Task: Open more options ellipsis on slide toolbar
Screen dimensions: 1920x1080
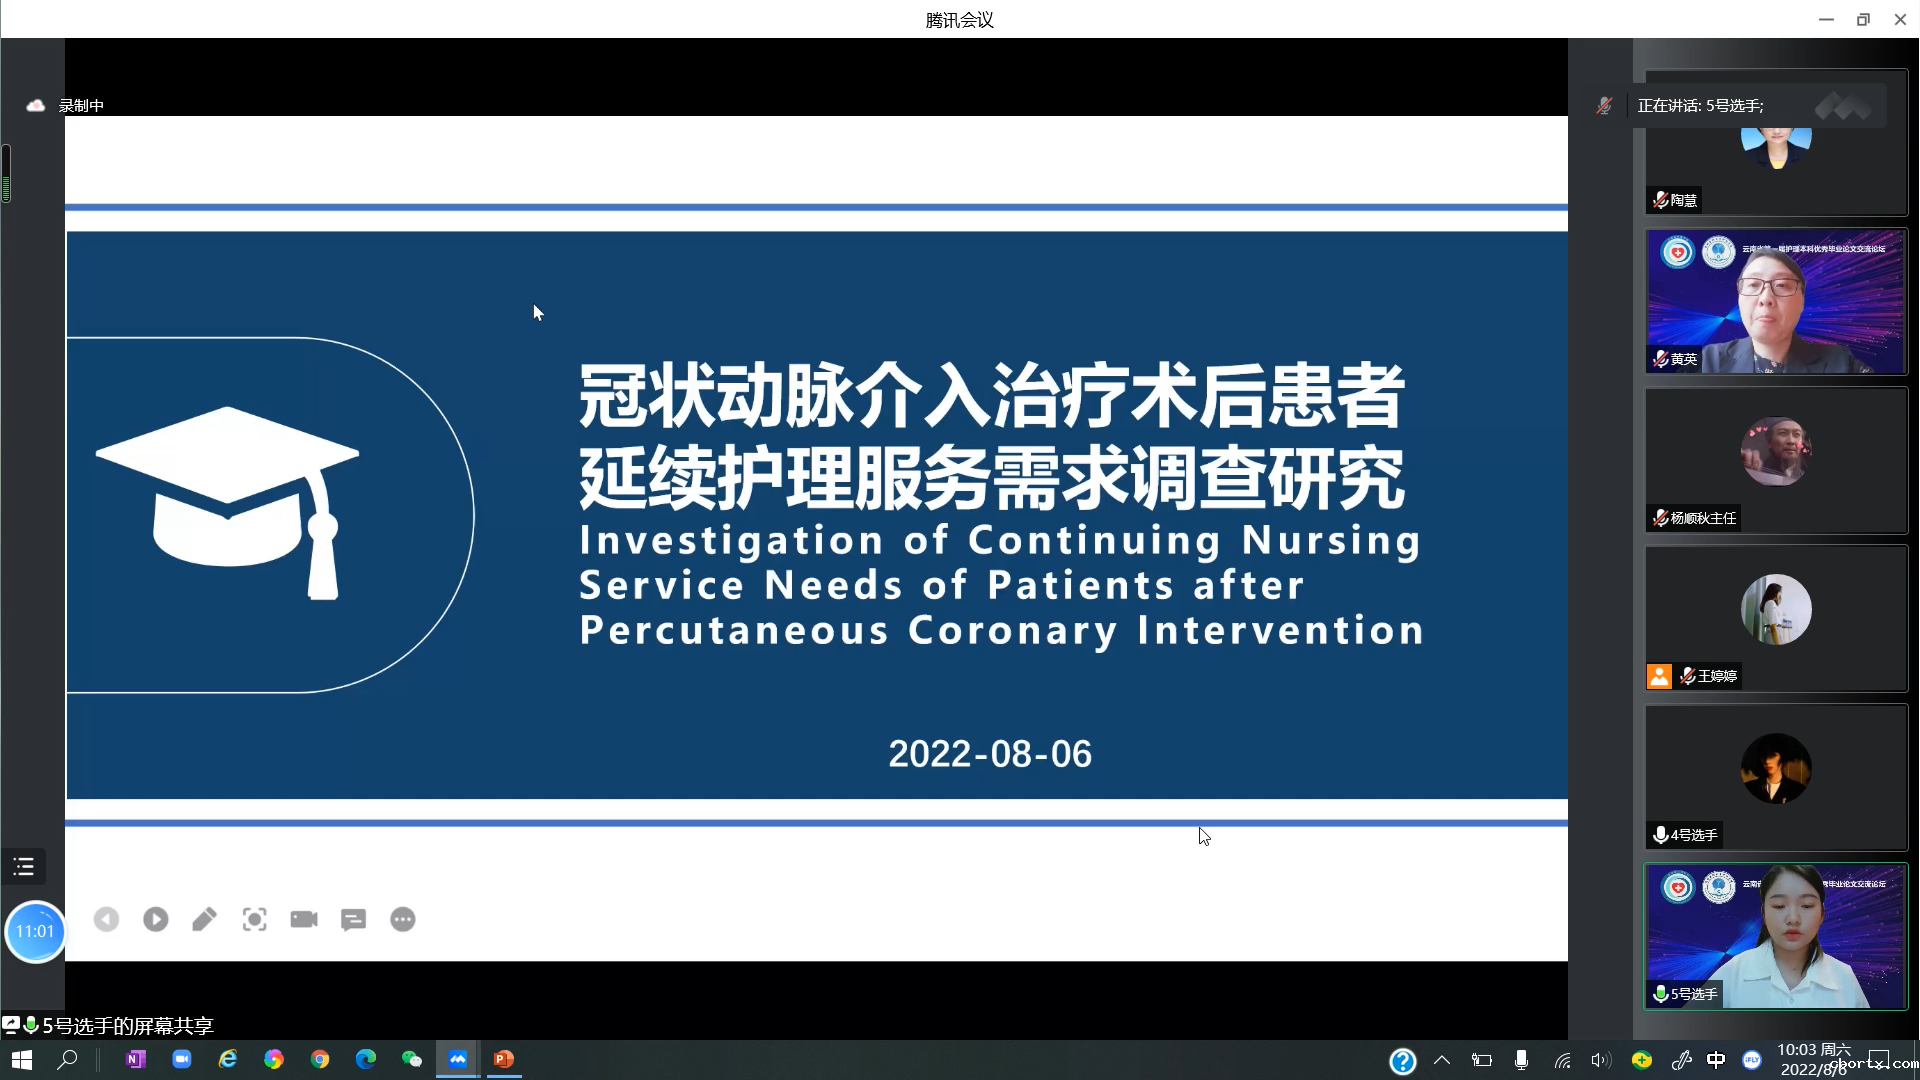Action: pos(403,919)
